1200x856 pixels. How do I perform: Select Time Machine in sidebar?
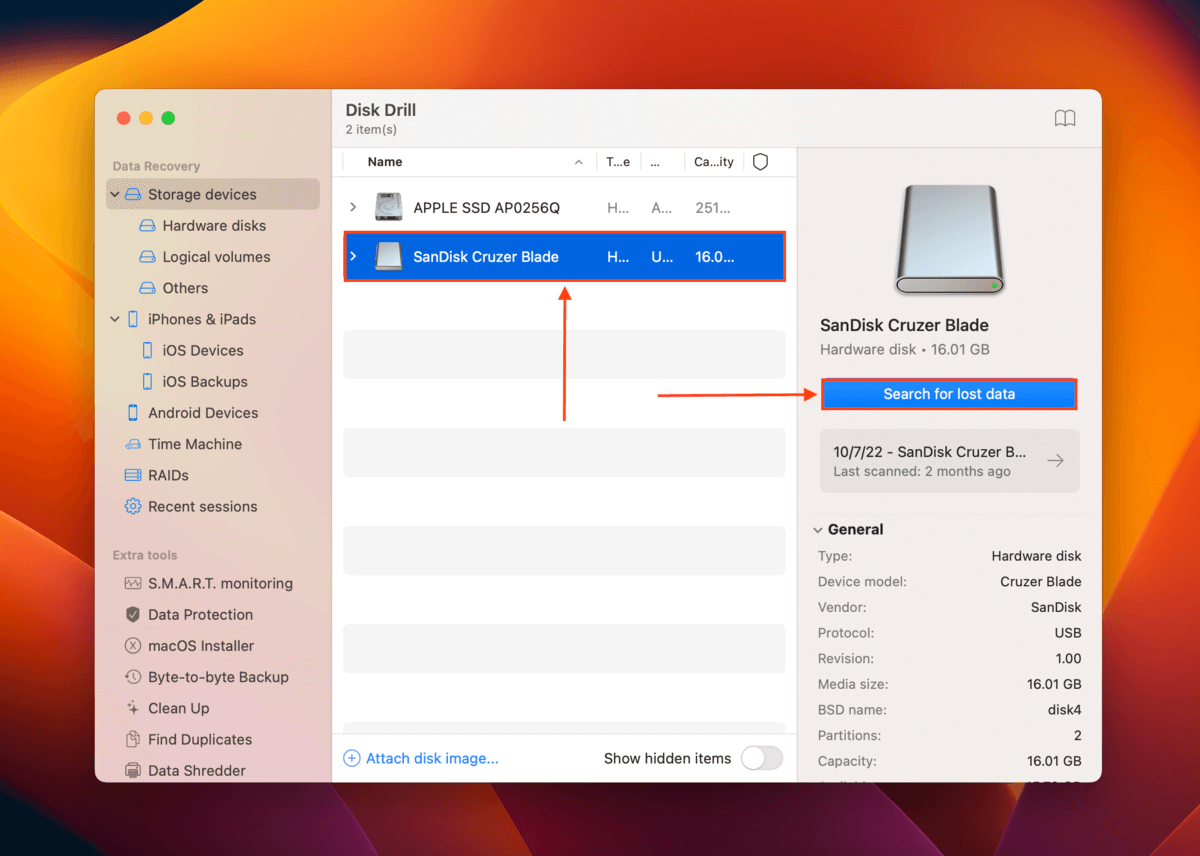195,444
